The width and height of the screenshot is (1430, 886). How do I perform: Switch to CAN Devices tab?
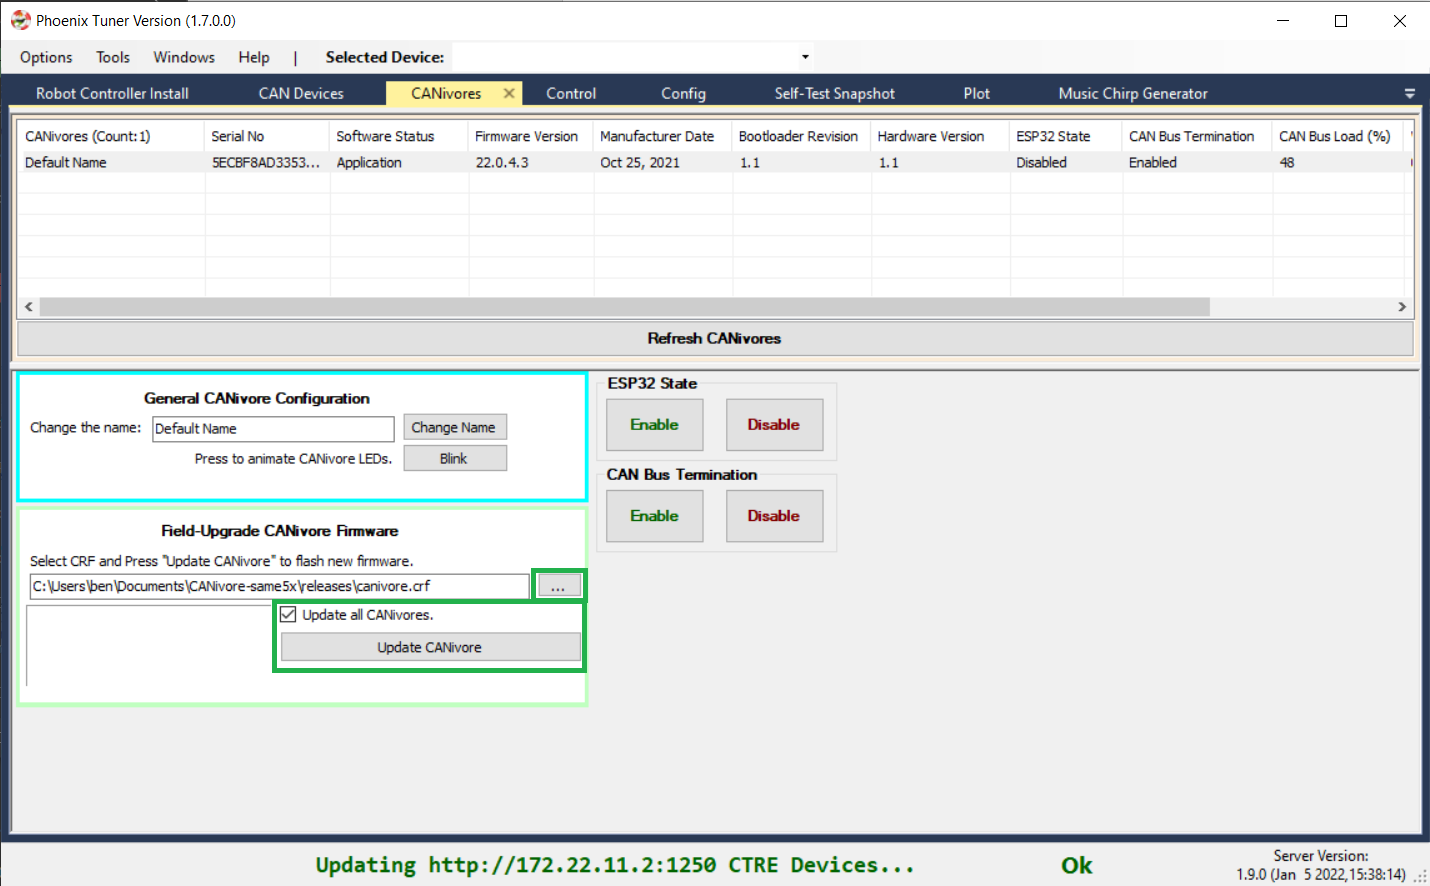click(x=301, y=93)
